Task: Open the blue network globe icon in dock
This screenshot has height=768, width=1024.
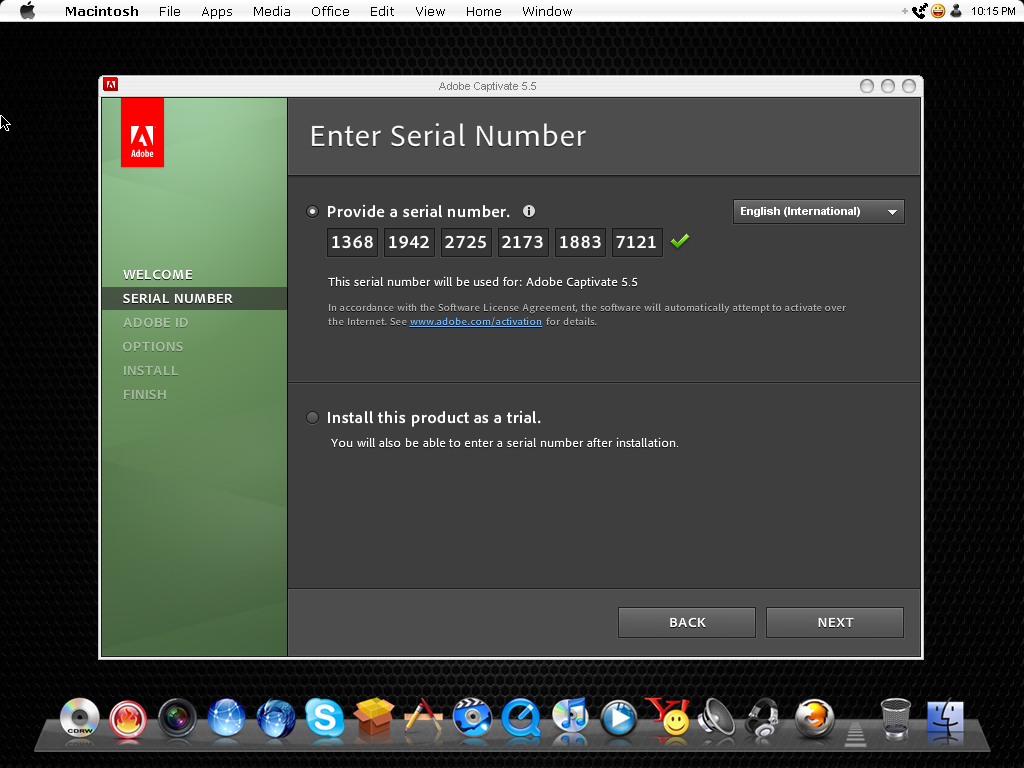Action: coord(226,718)
